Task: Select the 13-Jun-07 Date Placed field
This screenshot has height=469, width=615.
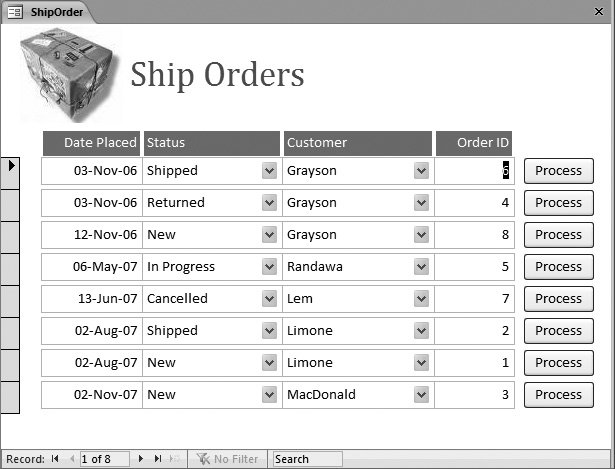Action: (92, 299)
